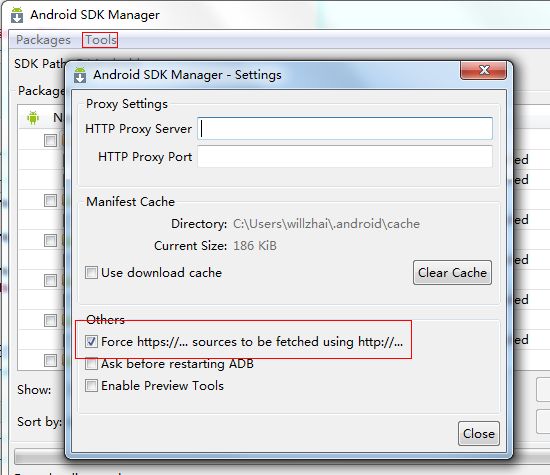Click the HTTP Proxy Port input field
The width and height of the screenshot is (550, 475).
(345, 157)
